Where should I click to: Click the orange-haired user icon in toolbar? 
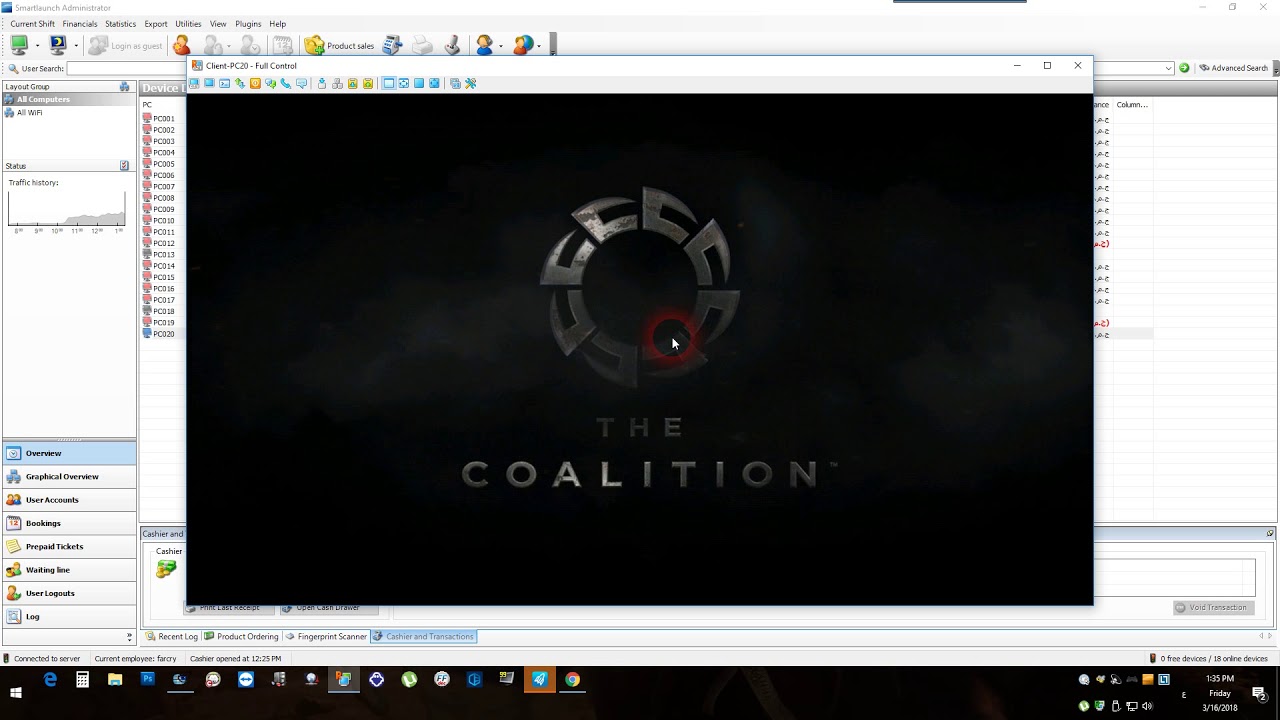(181, 45)
